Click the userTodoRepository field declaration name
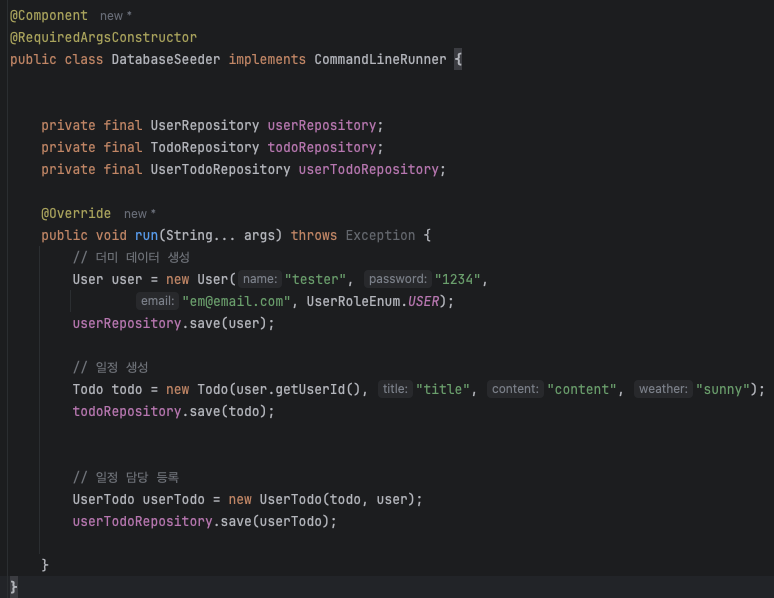The image size is (774, 598). (x=369, y=169)
